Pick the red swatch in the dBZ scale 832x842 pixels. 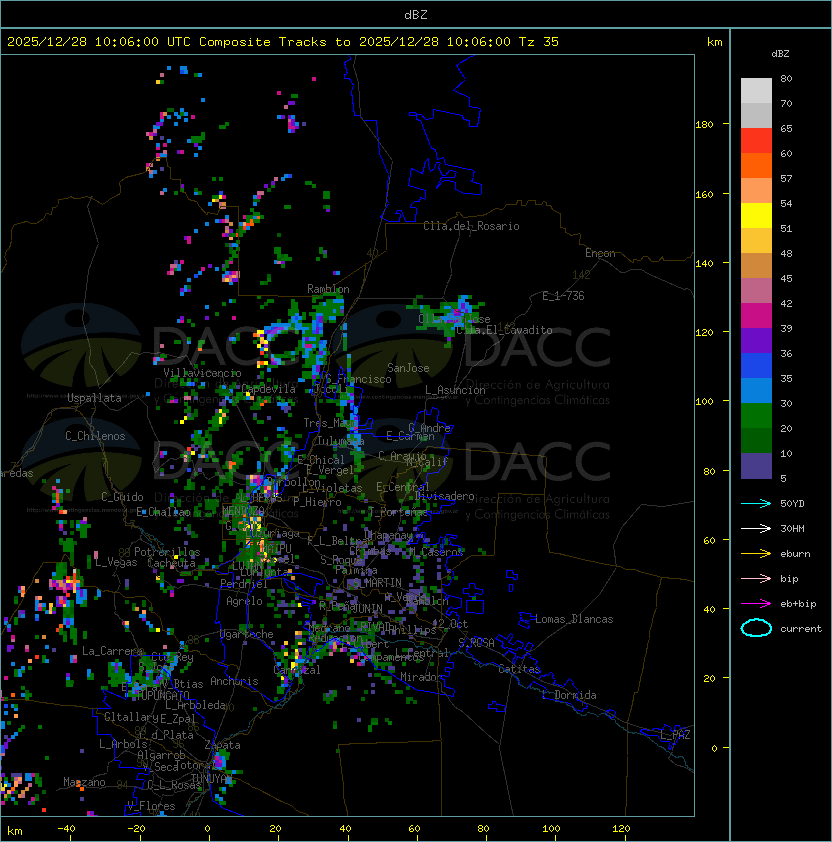point(756,141)
